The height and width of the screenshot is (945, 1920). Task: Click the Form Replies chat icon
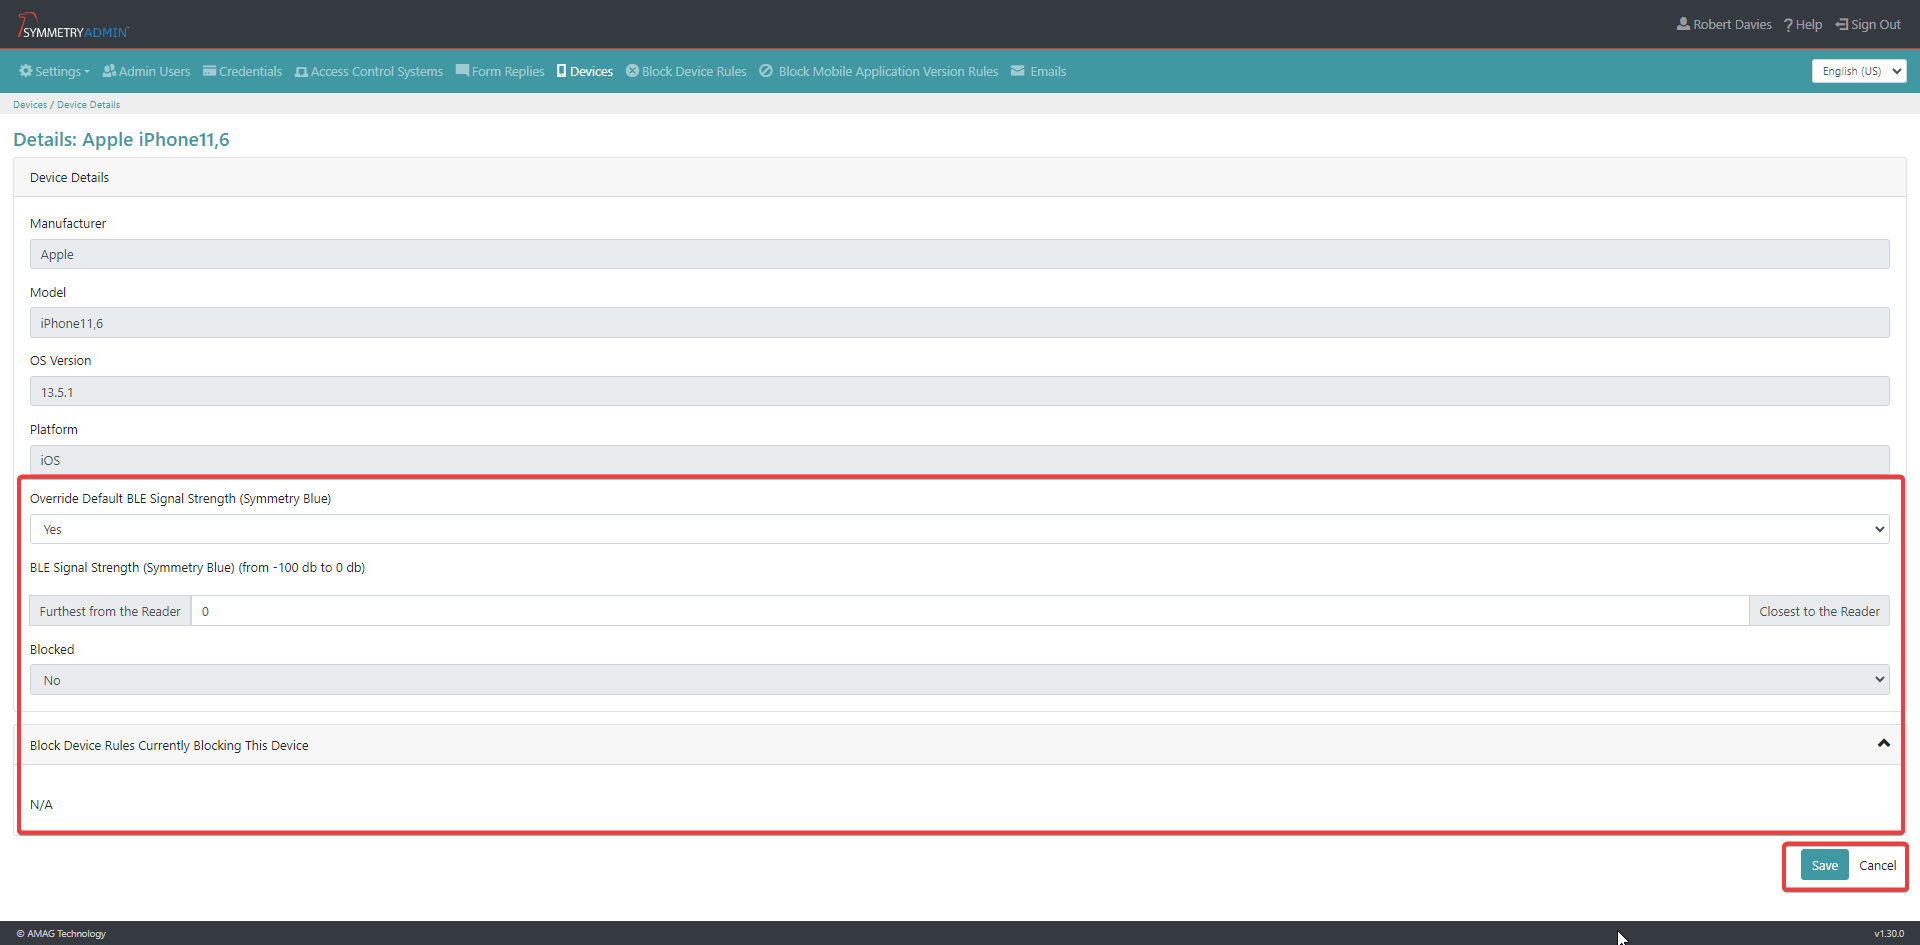coord(462,71)
